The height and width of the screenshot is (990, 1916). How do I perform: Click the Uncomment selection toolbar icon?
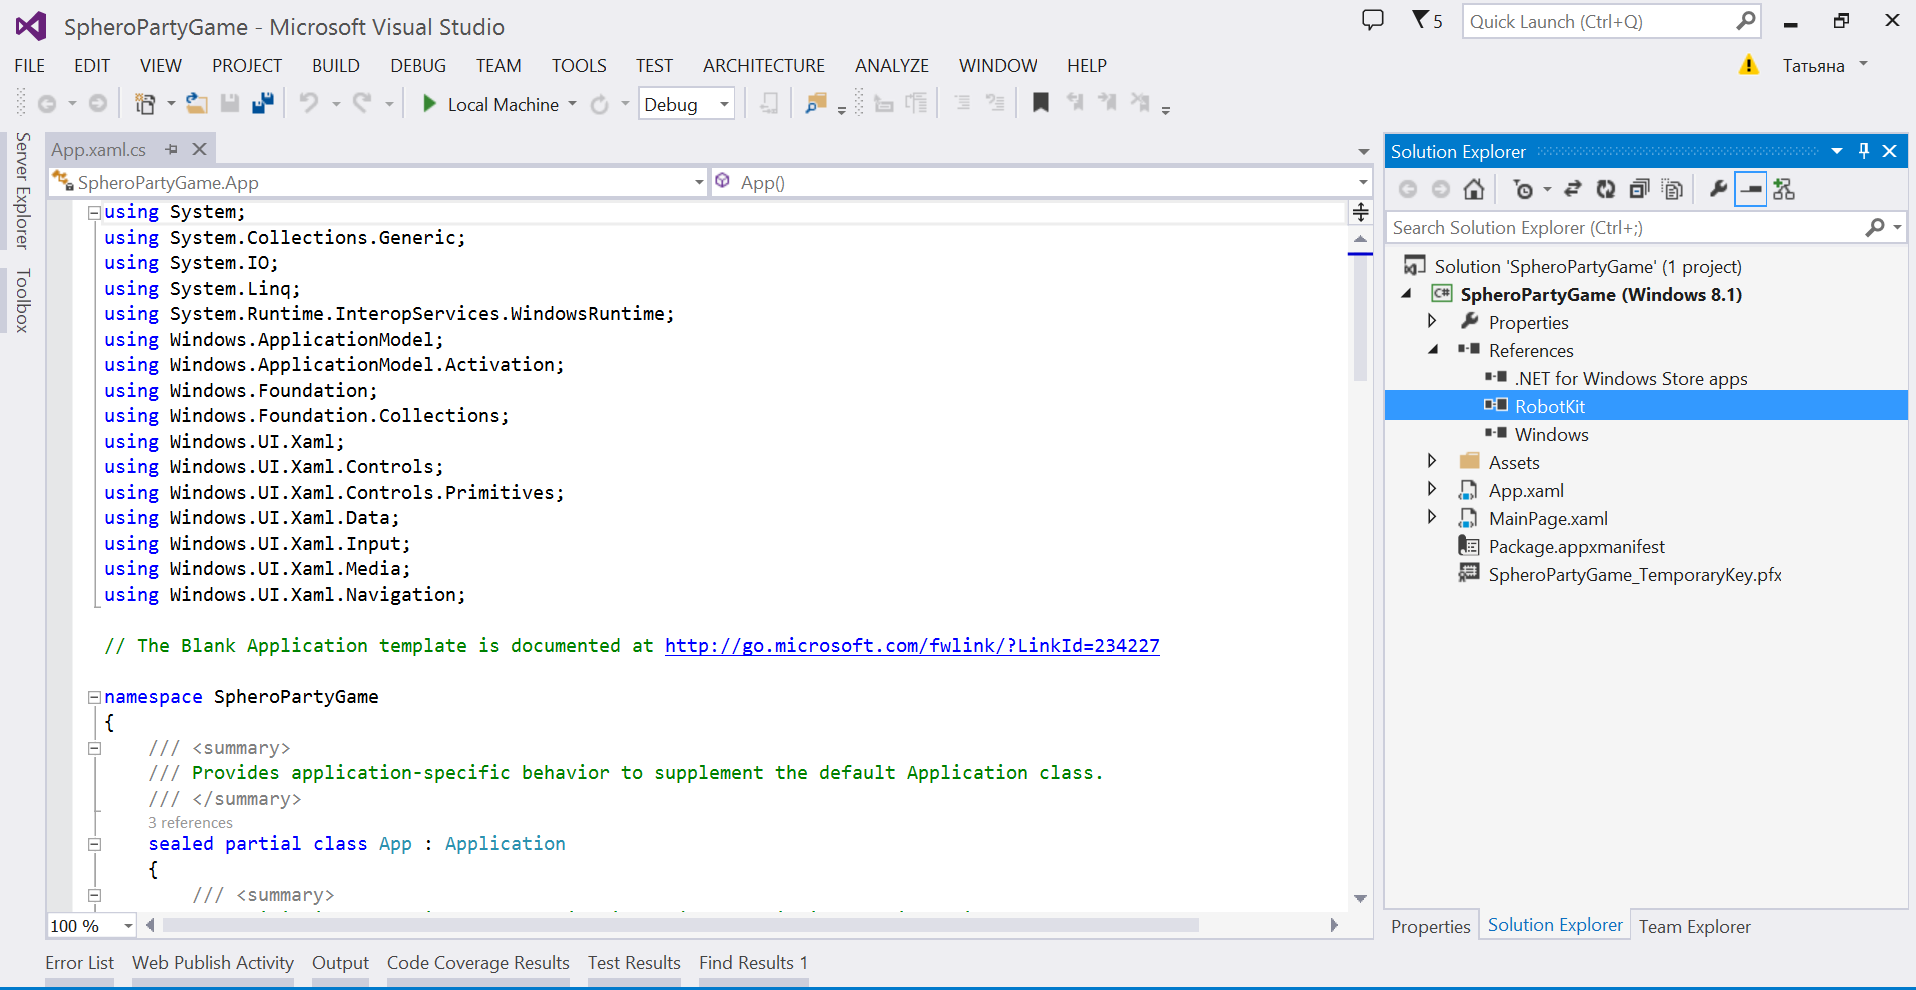[x=995, y=103]
